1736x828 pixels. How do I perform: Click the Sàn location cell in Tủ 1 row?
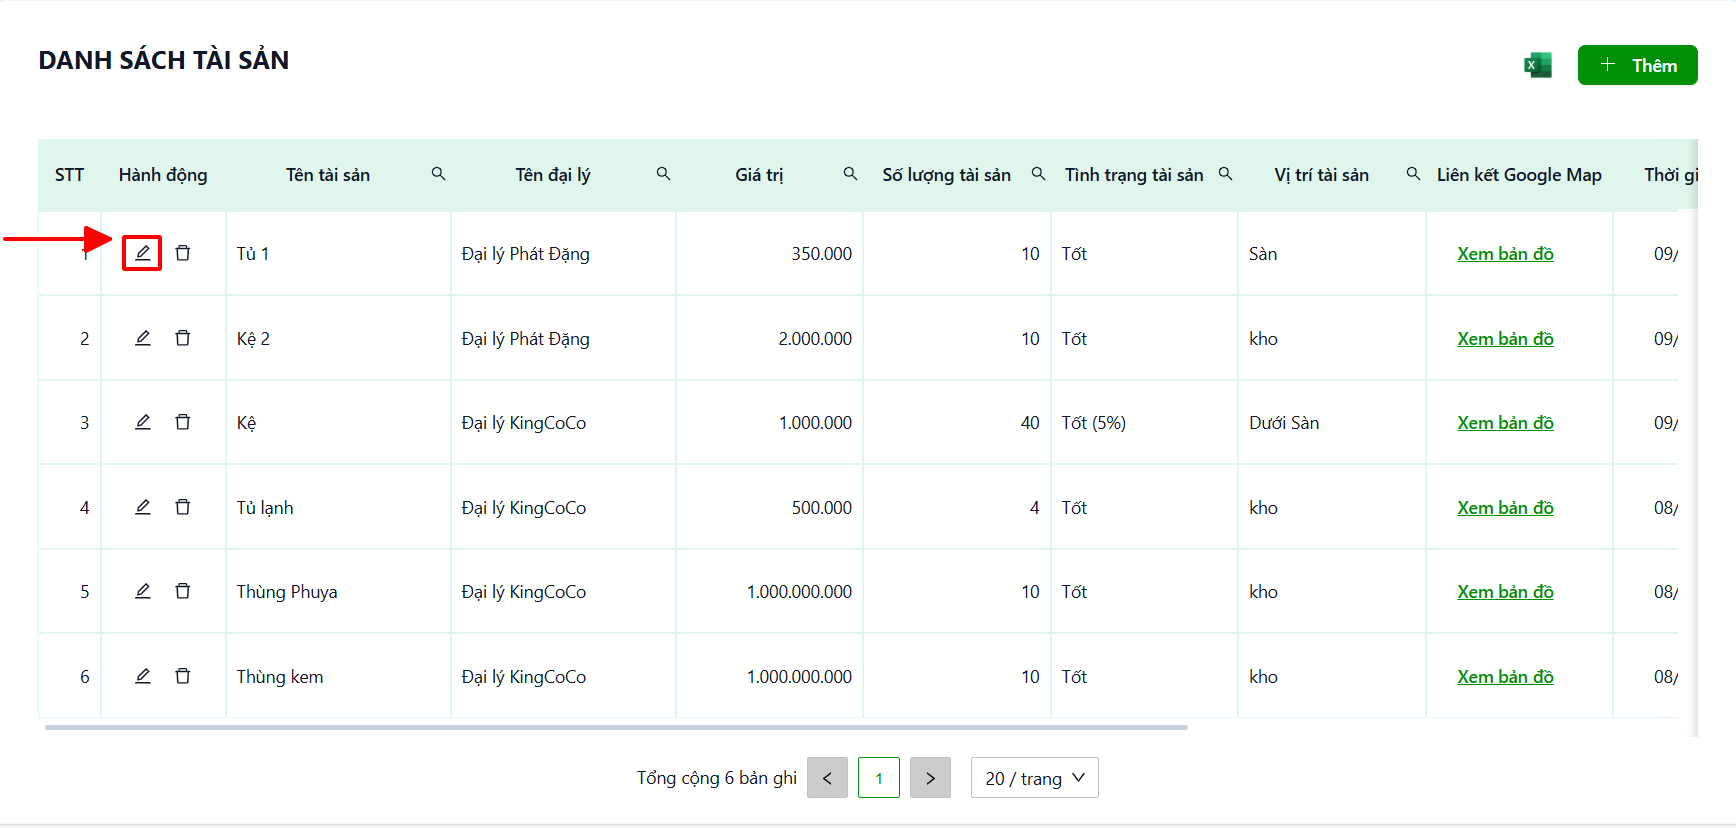coord(1263,254)
